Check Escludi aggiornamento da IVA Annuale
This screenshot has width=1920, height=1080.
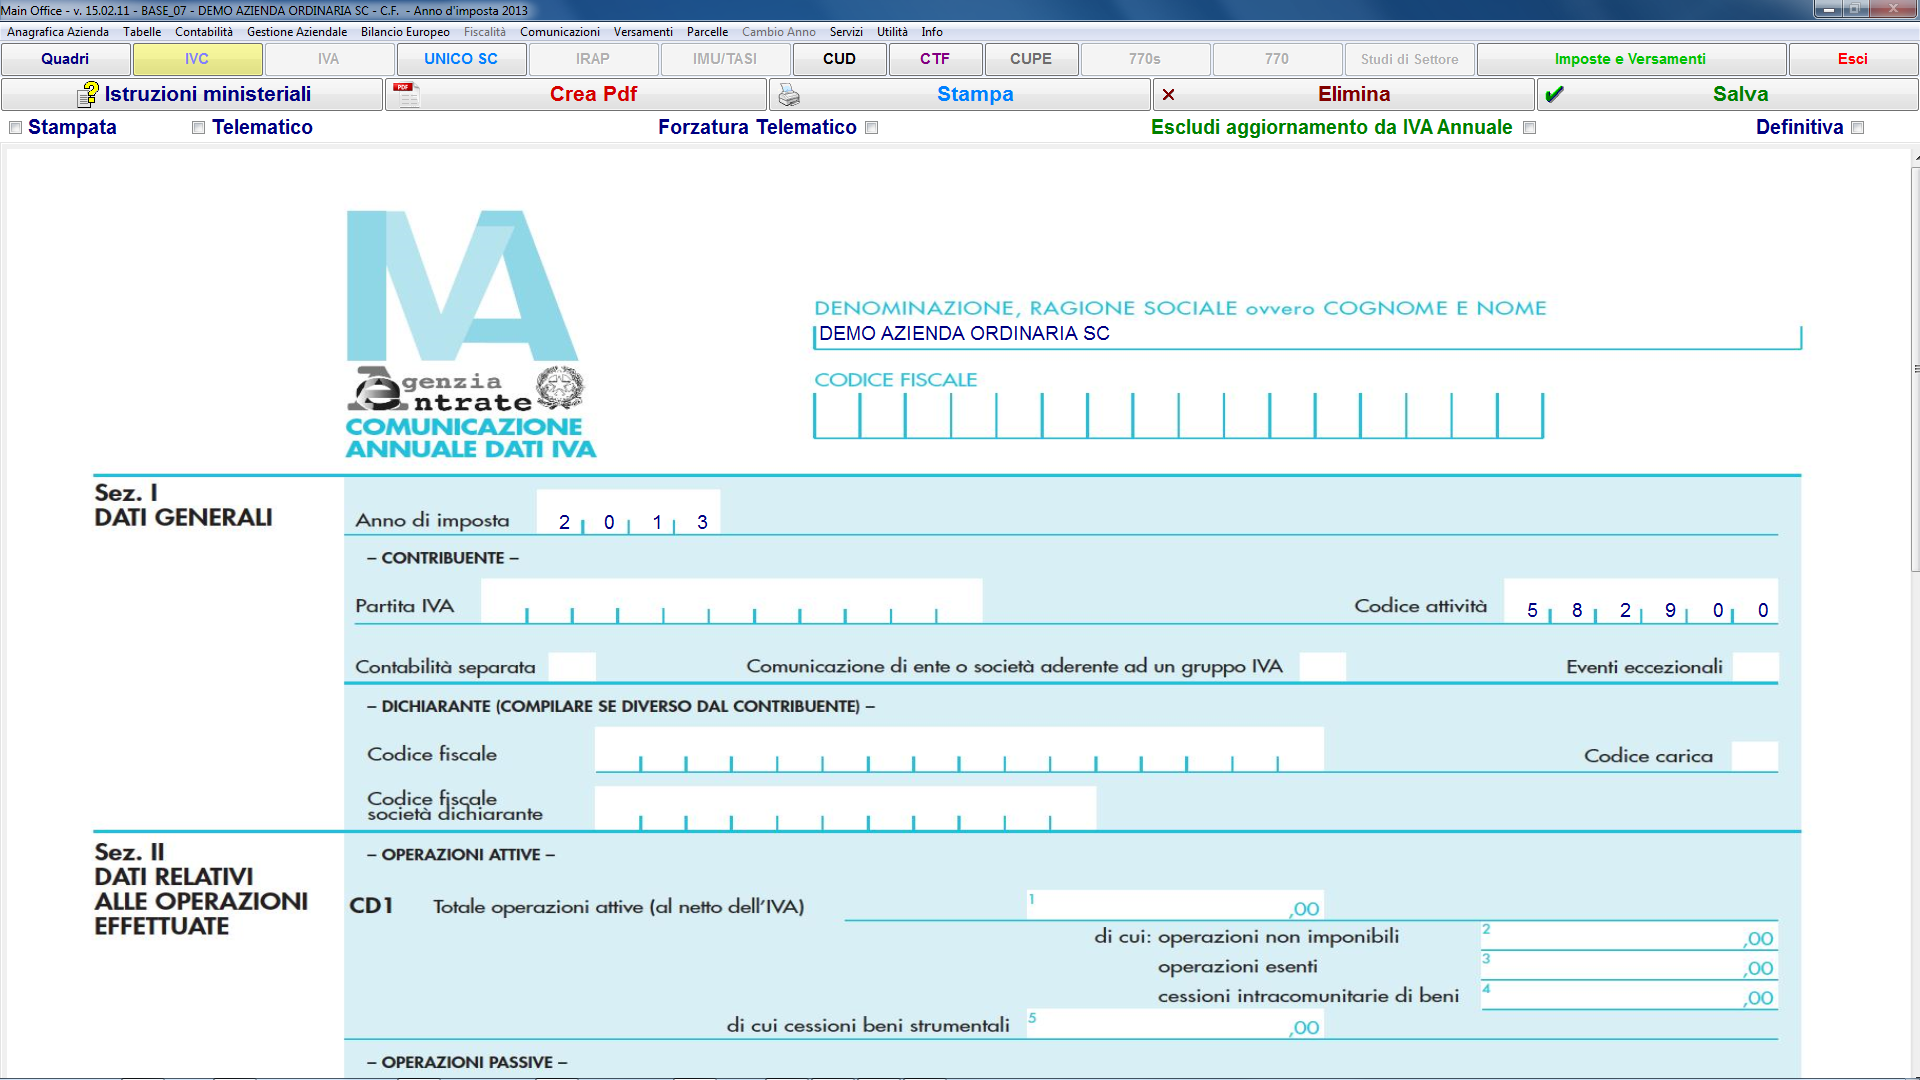1529,128
